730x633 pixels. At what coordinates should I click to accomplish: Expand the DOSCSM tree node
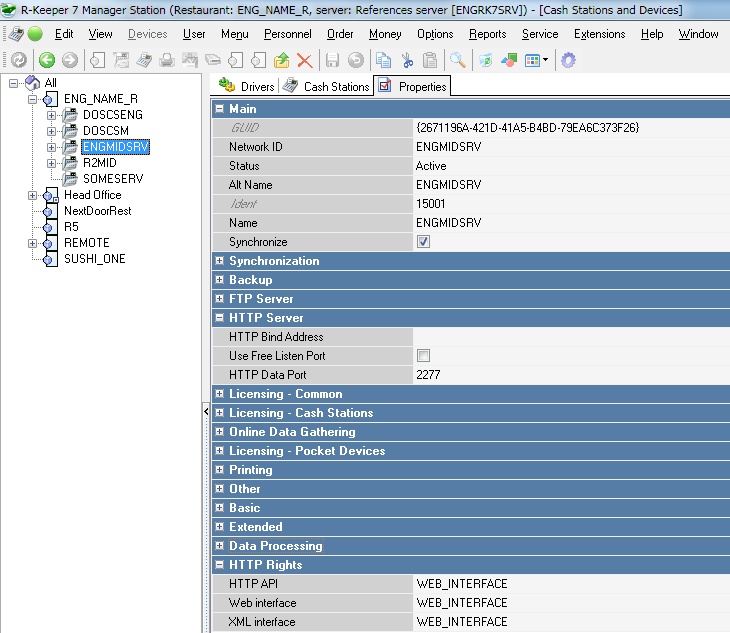tap(51, 131)
